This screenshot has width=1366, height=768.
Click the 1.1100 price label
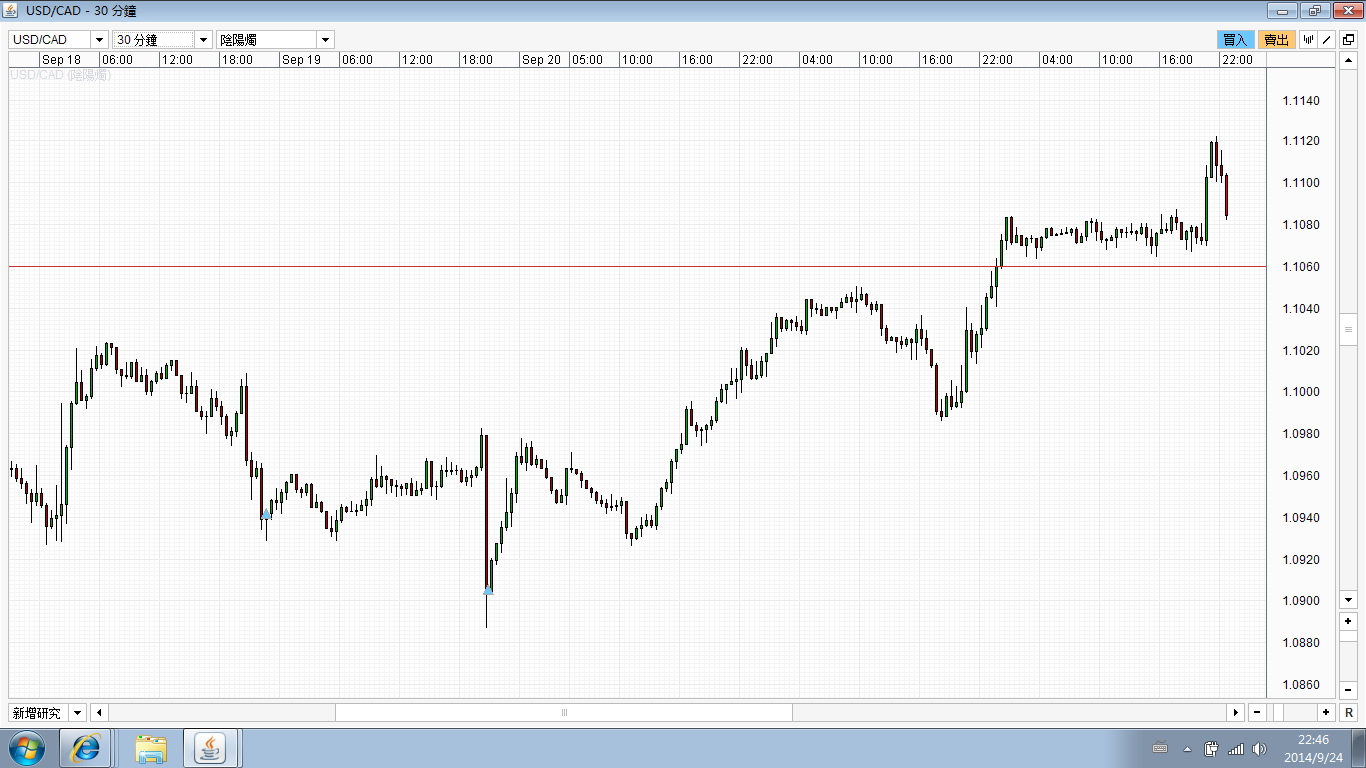(1301, 183)
